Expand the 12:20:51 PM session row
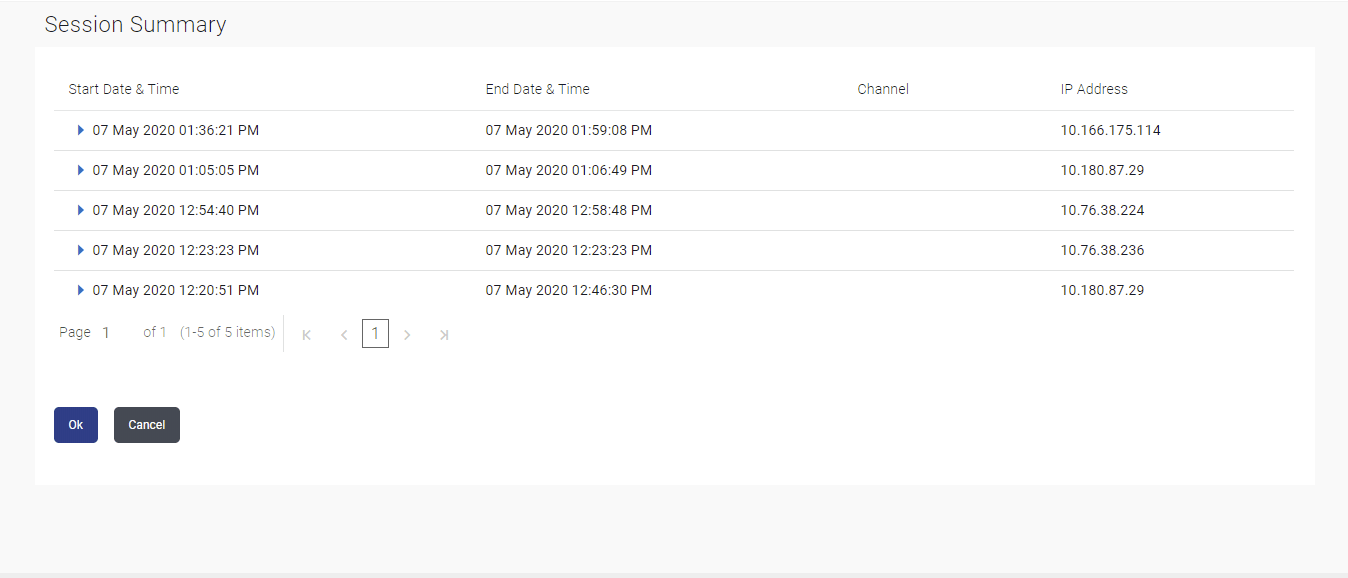Viewport: 1348px width, 578px height. 81,290
